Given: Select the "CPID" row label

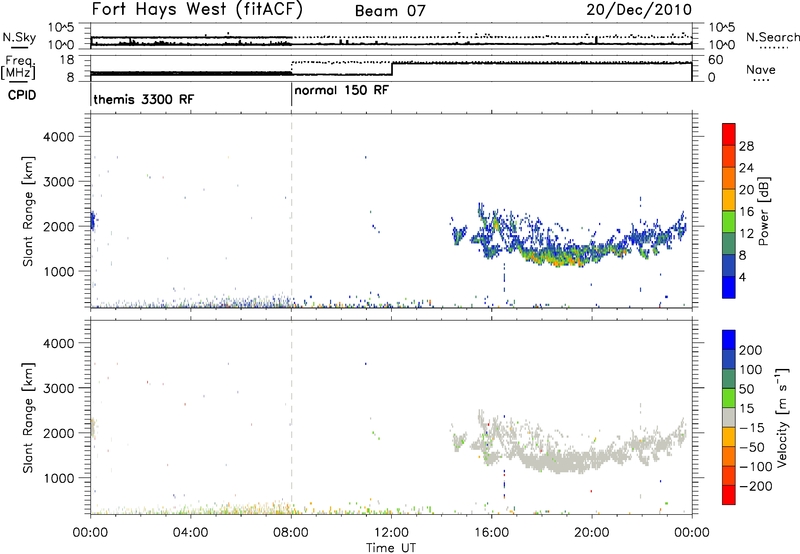Looking at the screenshot, I should coord(22,95).
